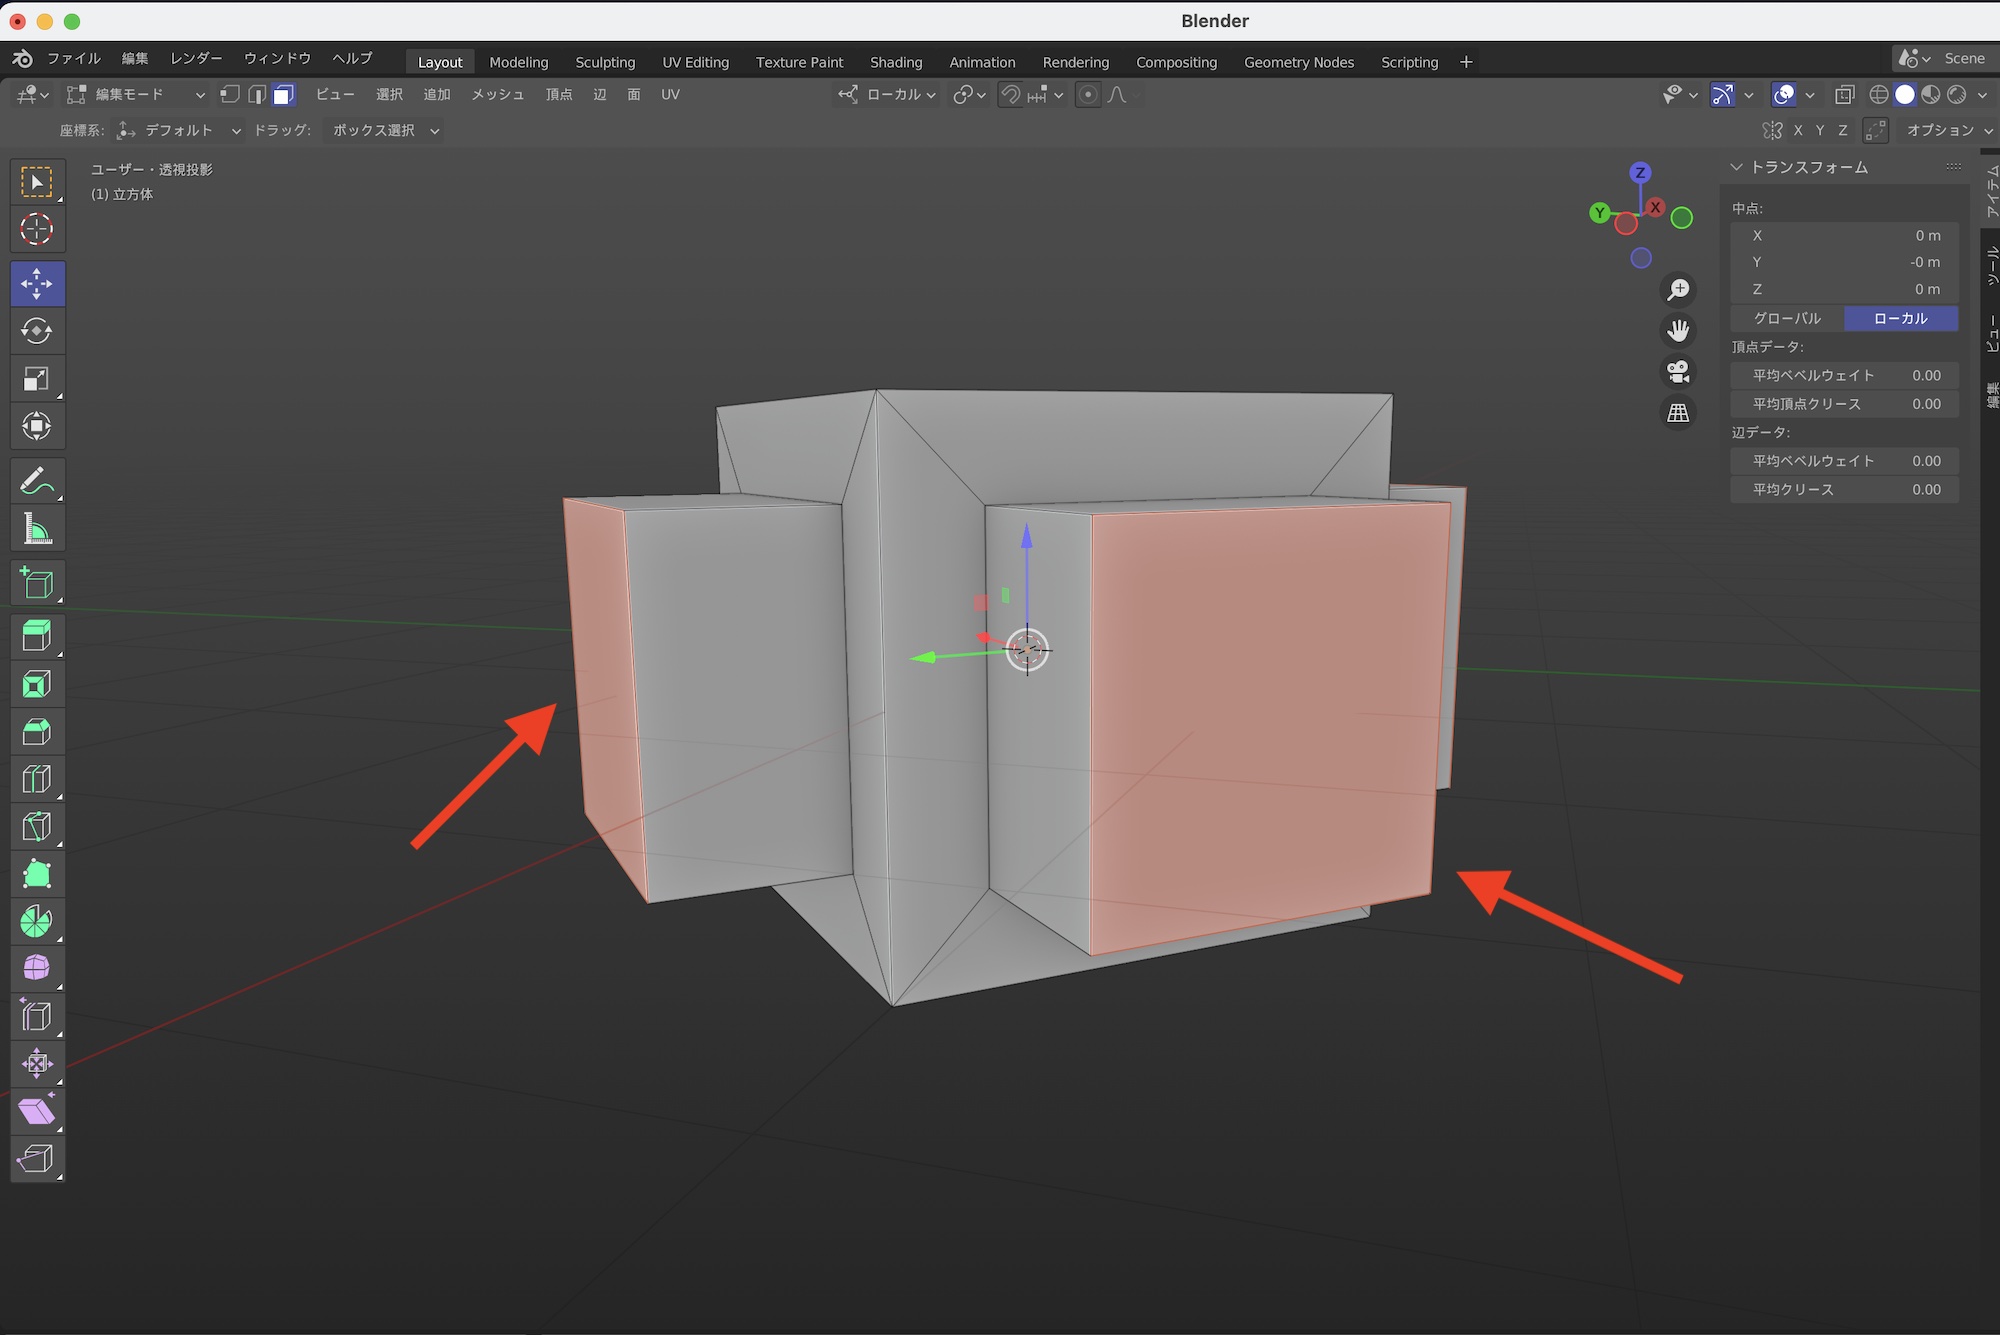
Task: Select the Scale tool
Action: [37, 379]
